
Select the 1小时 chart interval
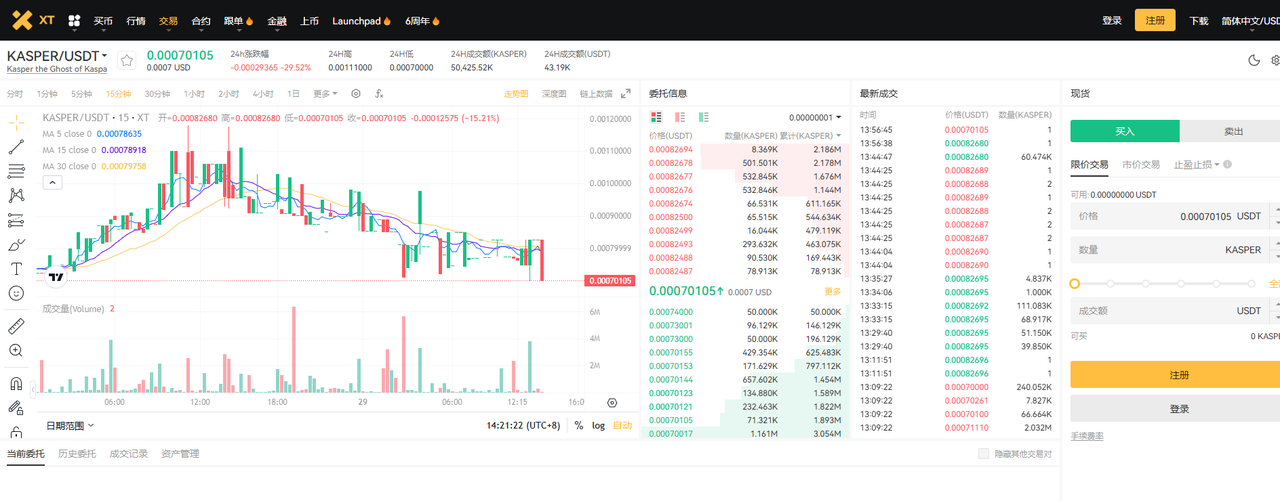(x=194, y=94)
